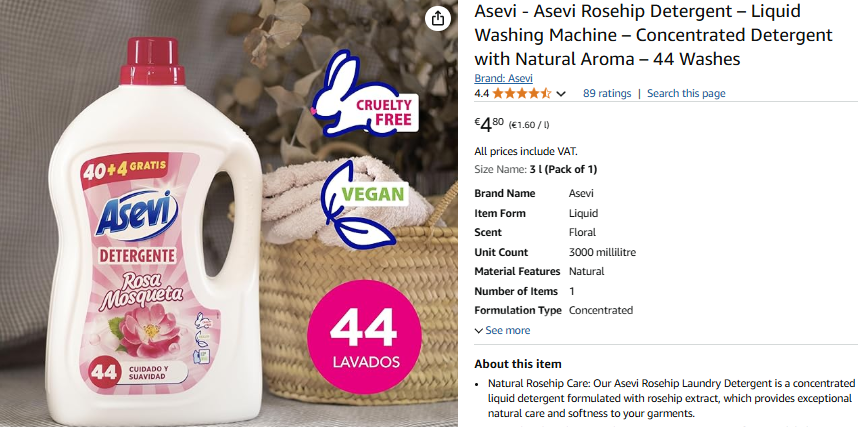Click the 40+4 Gratis label on bottle
The height and width of the screenshot is (427, 858).
(124, 168)
